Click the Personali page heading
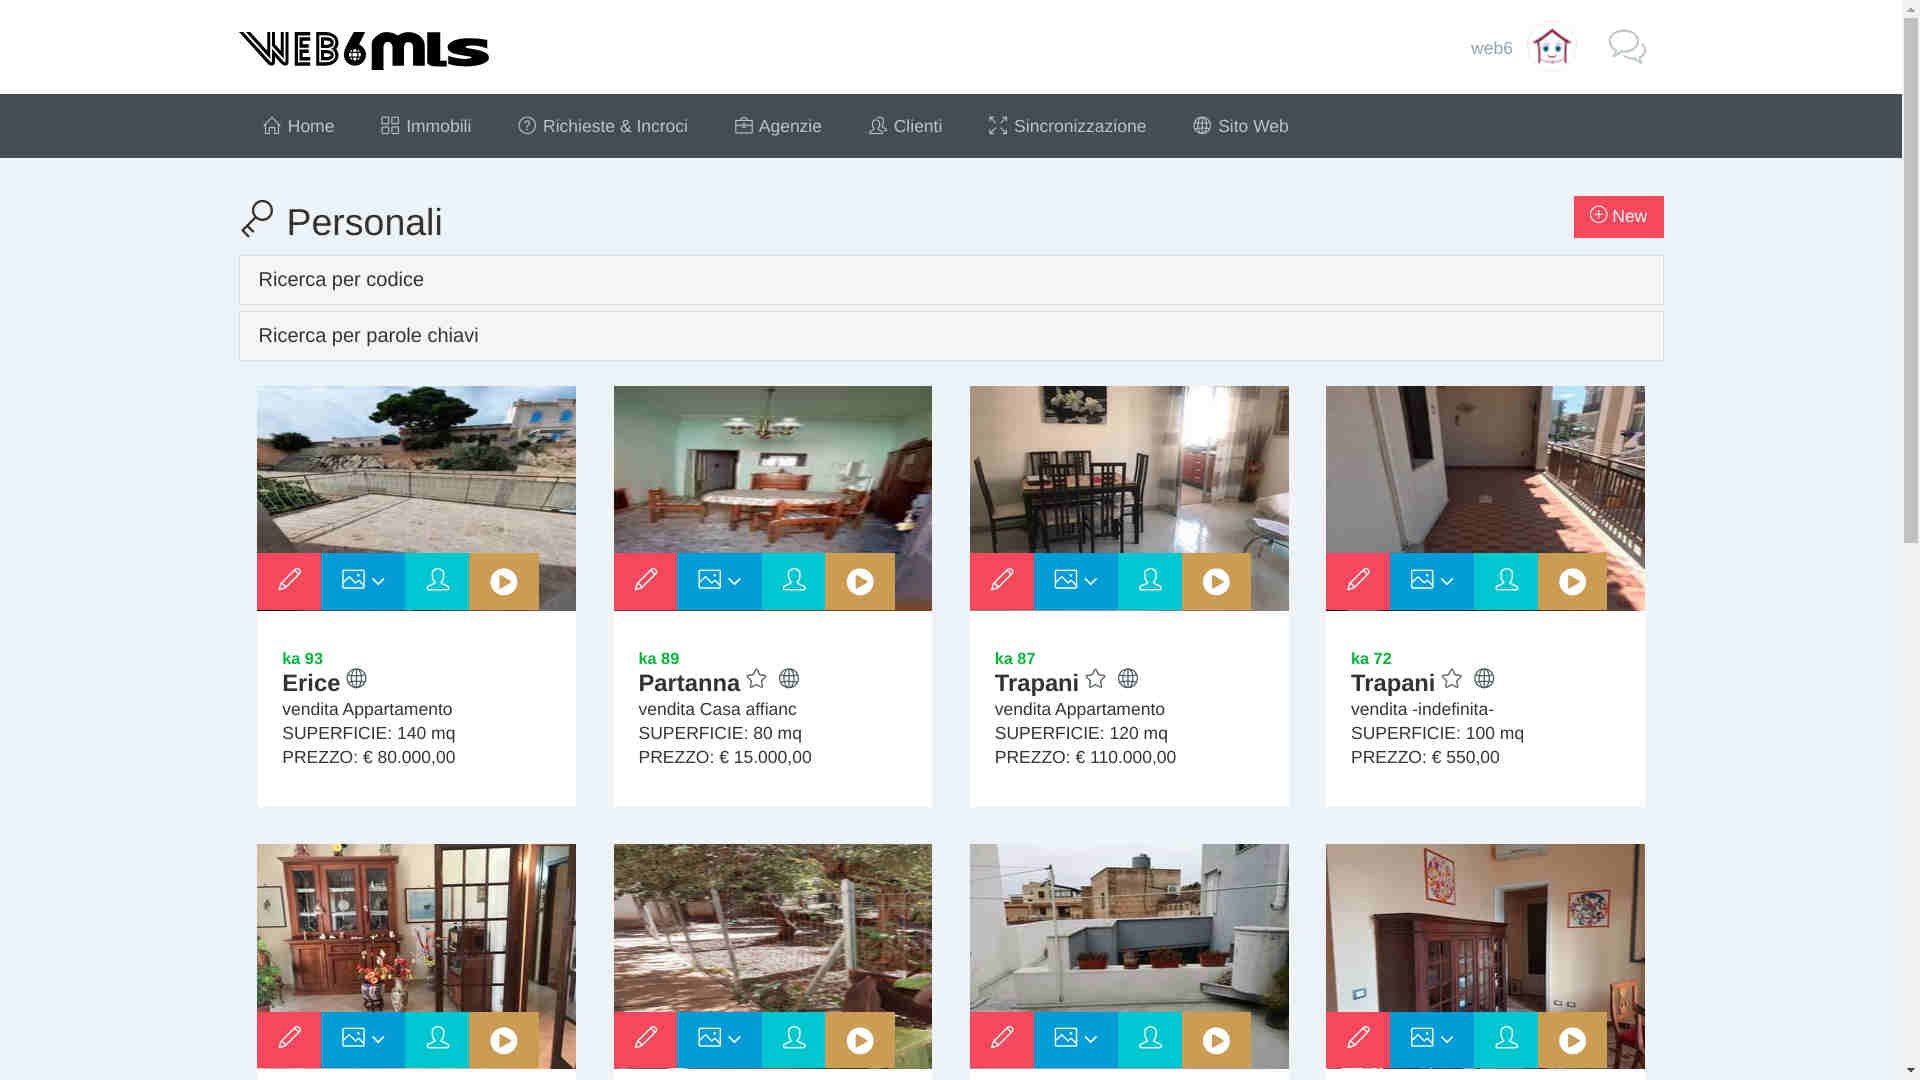Screen dimensions: 1920x1080 (x=364, y=222)
